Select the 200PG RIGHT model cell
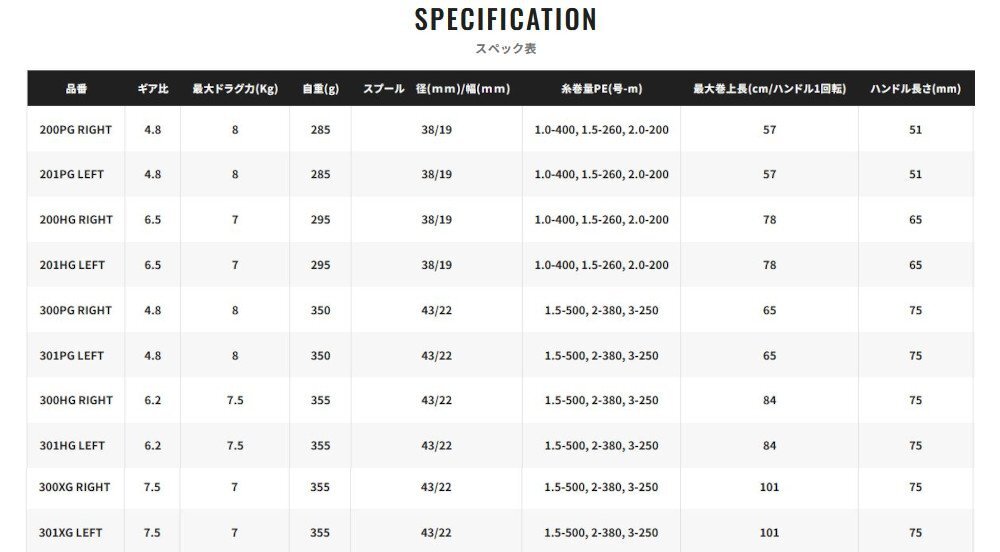 coord(76,130)
